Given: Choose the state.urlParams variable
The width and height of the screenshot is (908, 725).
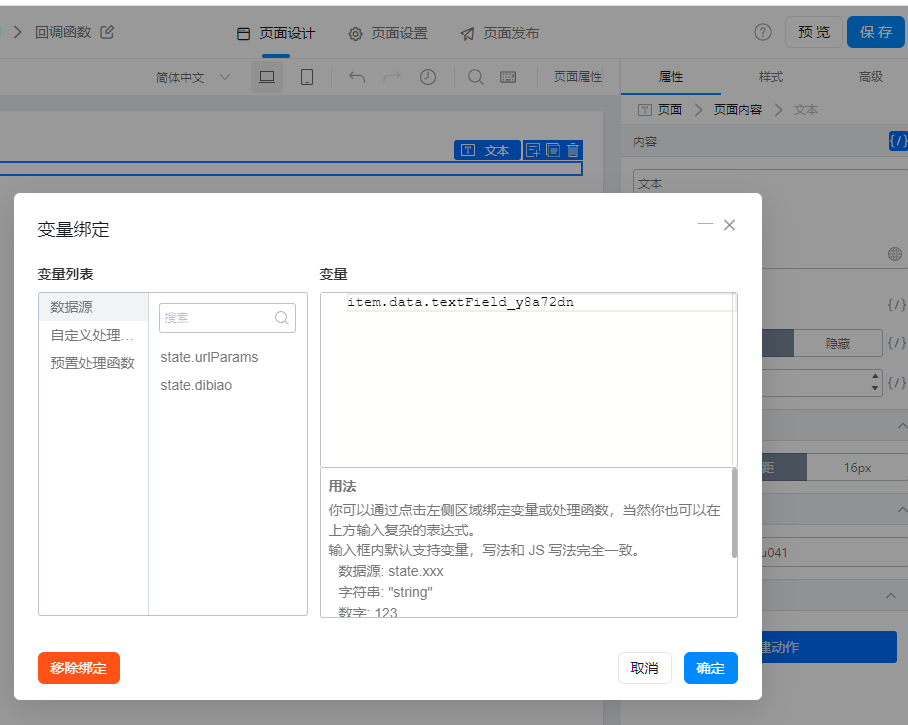Looking at the screenshot, I should (x=209, y=357).
